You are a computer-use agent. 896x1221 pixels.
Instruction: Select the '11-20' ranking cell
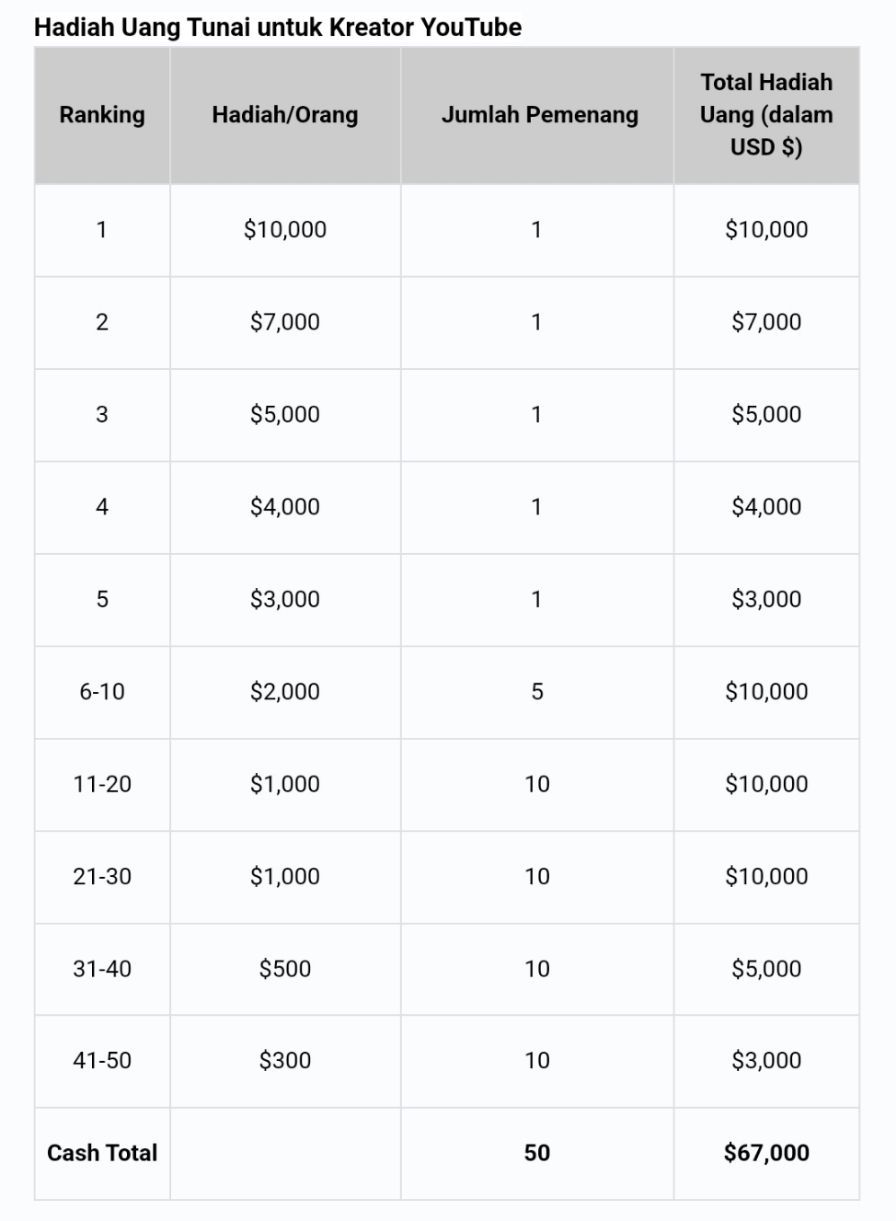(102, 784)
